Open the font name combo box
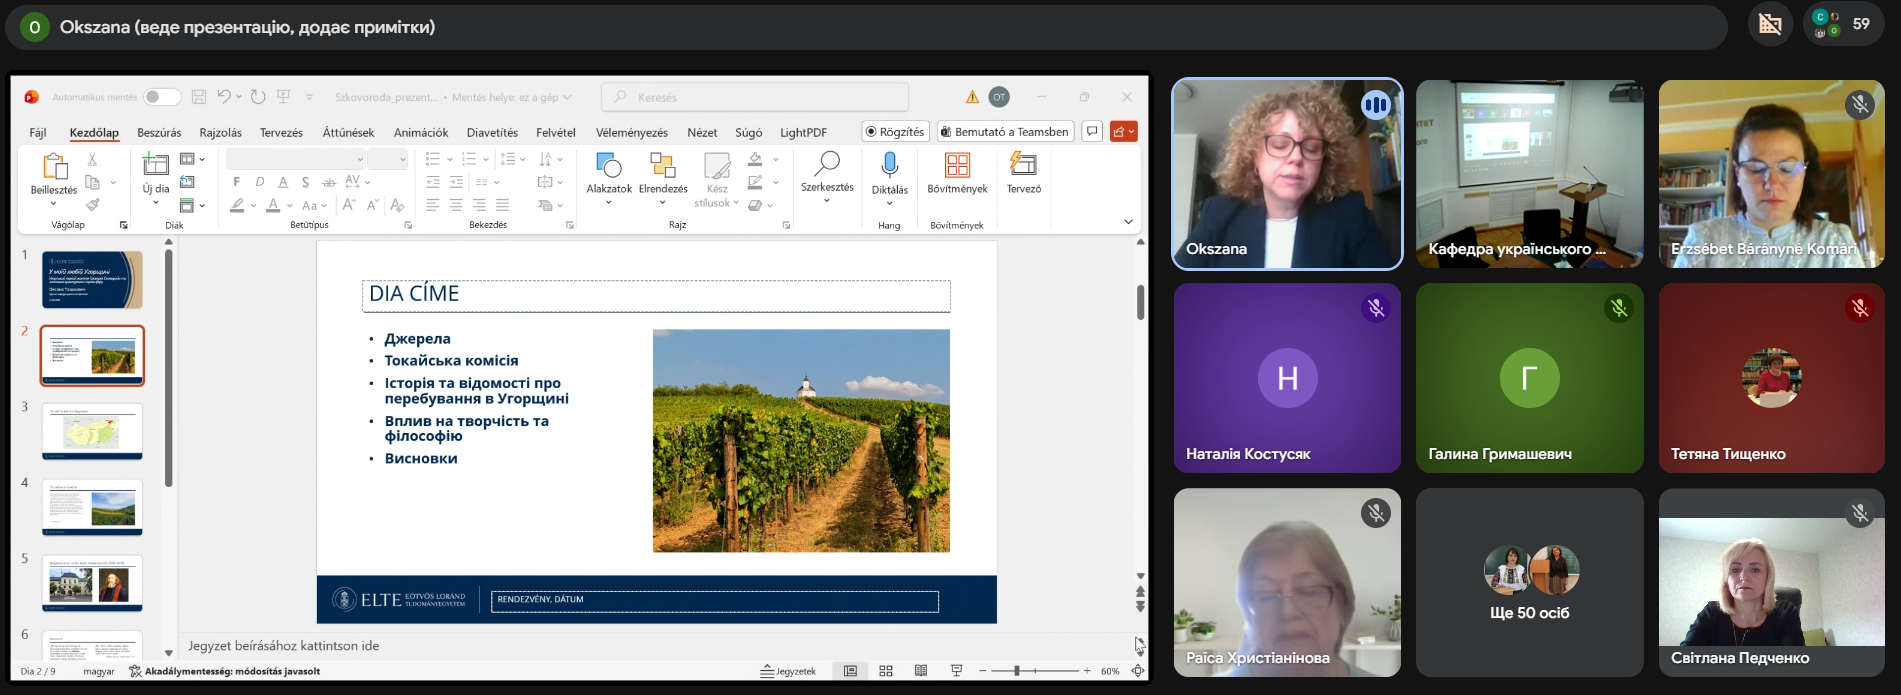The width and height of the screenshot is (1901, 695). (x=295, y=159)
